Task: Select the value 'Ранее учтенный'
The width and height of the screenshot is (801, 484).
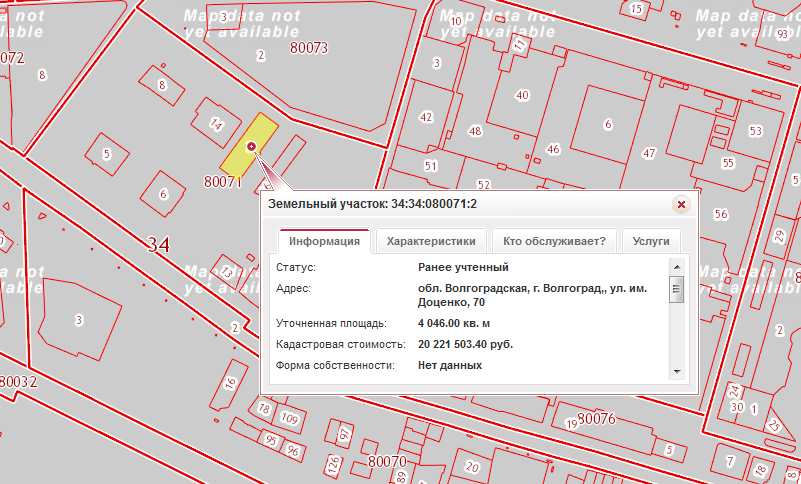Action: 463,267
